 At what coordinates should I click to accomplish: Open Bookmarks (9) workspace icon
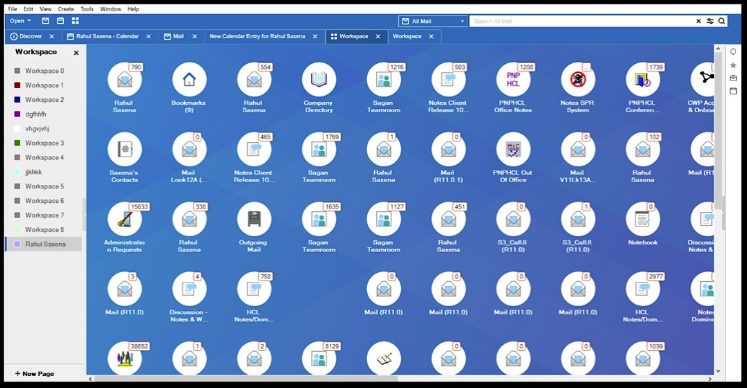tap(189, 80)
